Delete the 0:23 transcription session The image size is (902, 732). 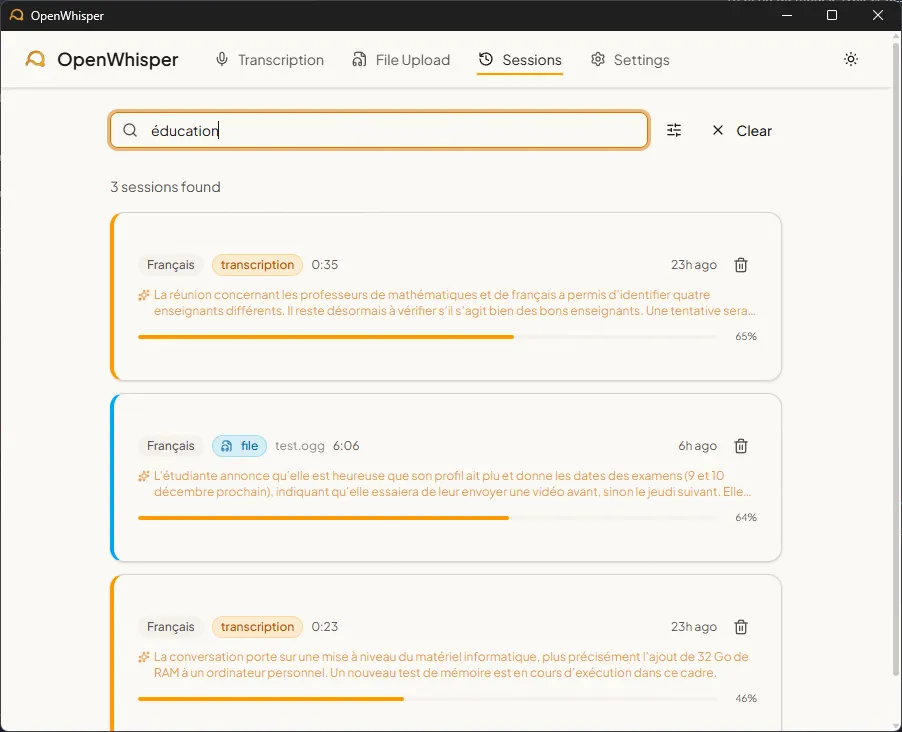[741, 627]
